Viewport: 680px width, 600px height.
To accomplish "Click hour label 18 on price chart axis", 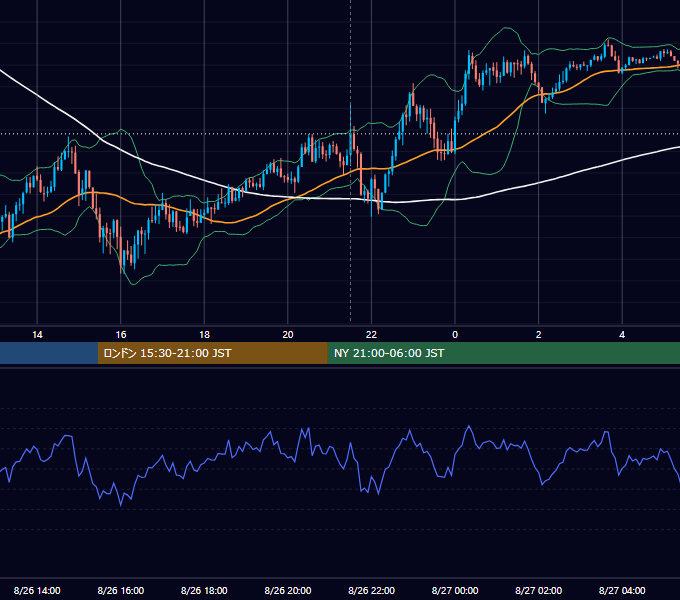I will 204,334.
